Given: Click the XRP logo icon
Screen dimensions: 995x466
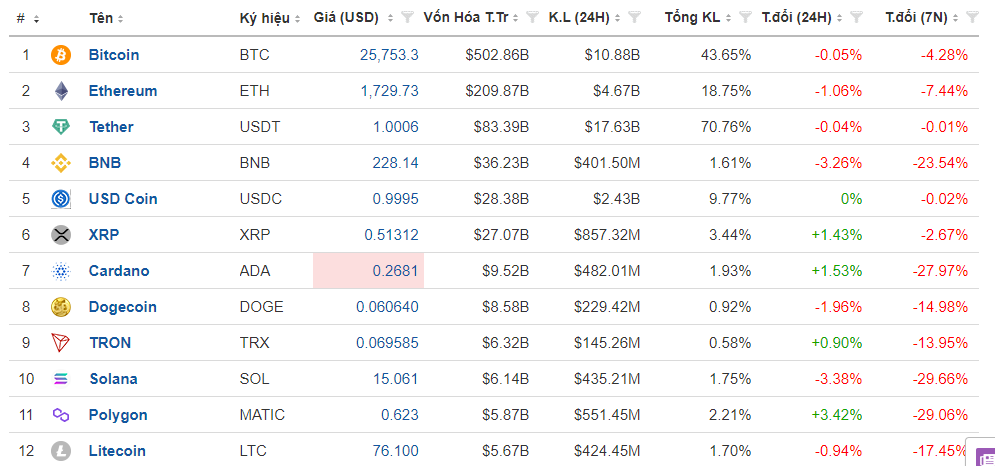Looking at the screenshot, I should (x=61, y=235).
